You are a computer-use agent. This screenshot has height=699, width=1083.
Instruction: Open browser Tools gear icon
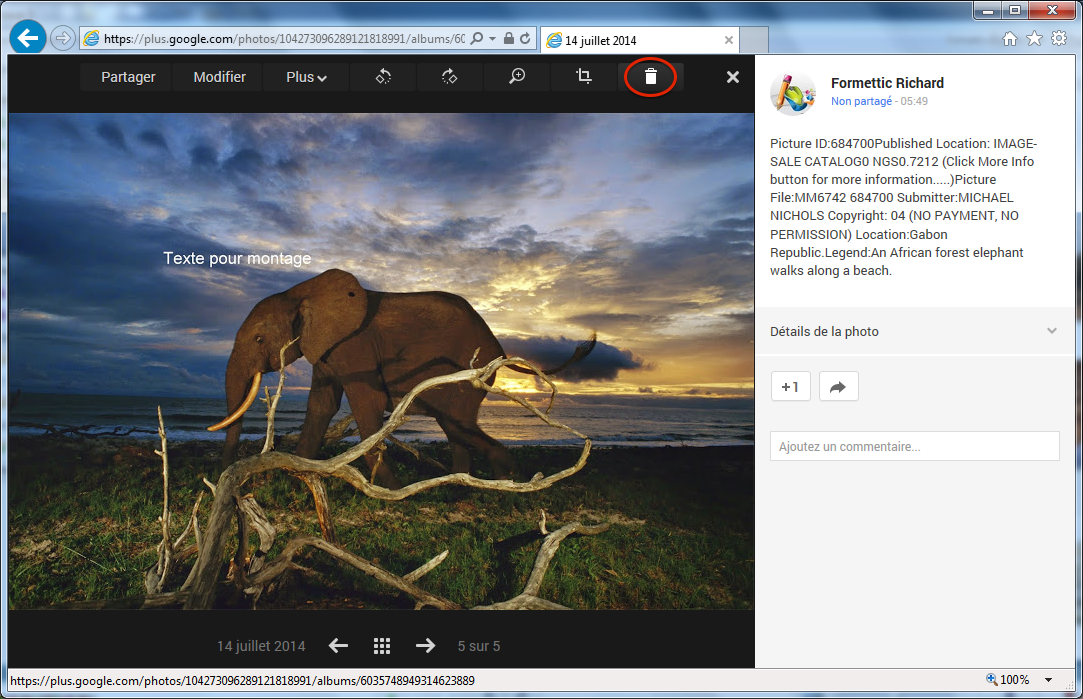pyautogui.click(x=1059, y=39)
